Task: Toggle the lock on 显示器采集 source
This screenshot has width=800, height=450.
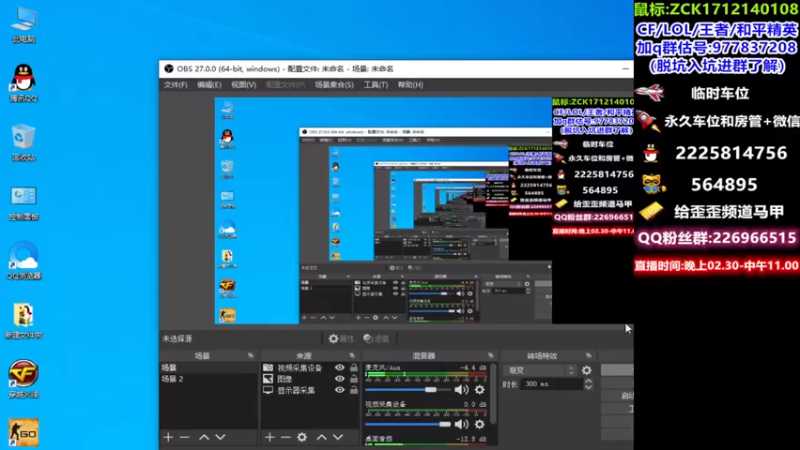Action: (x=354, y=390)
